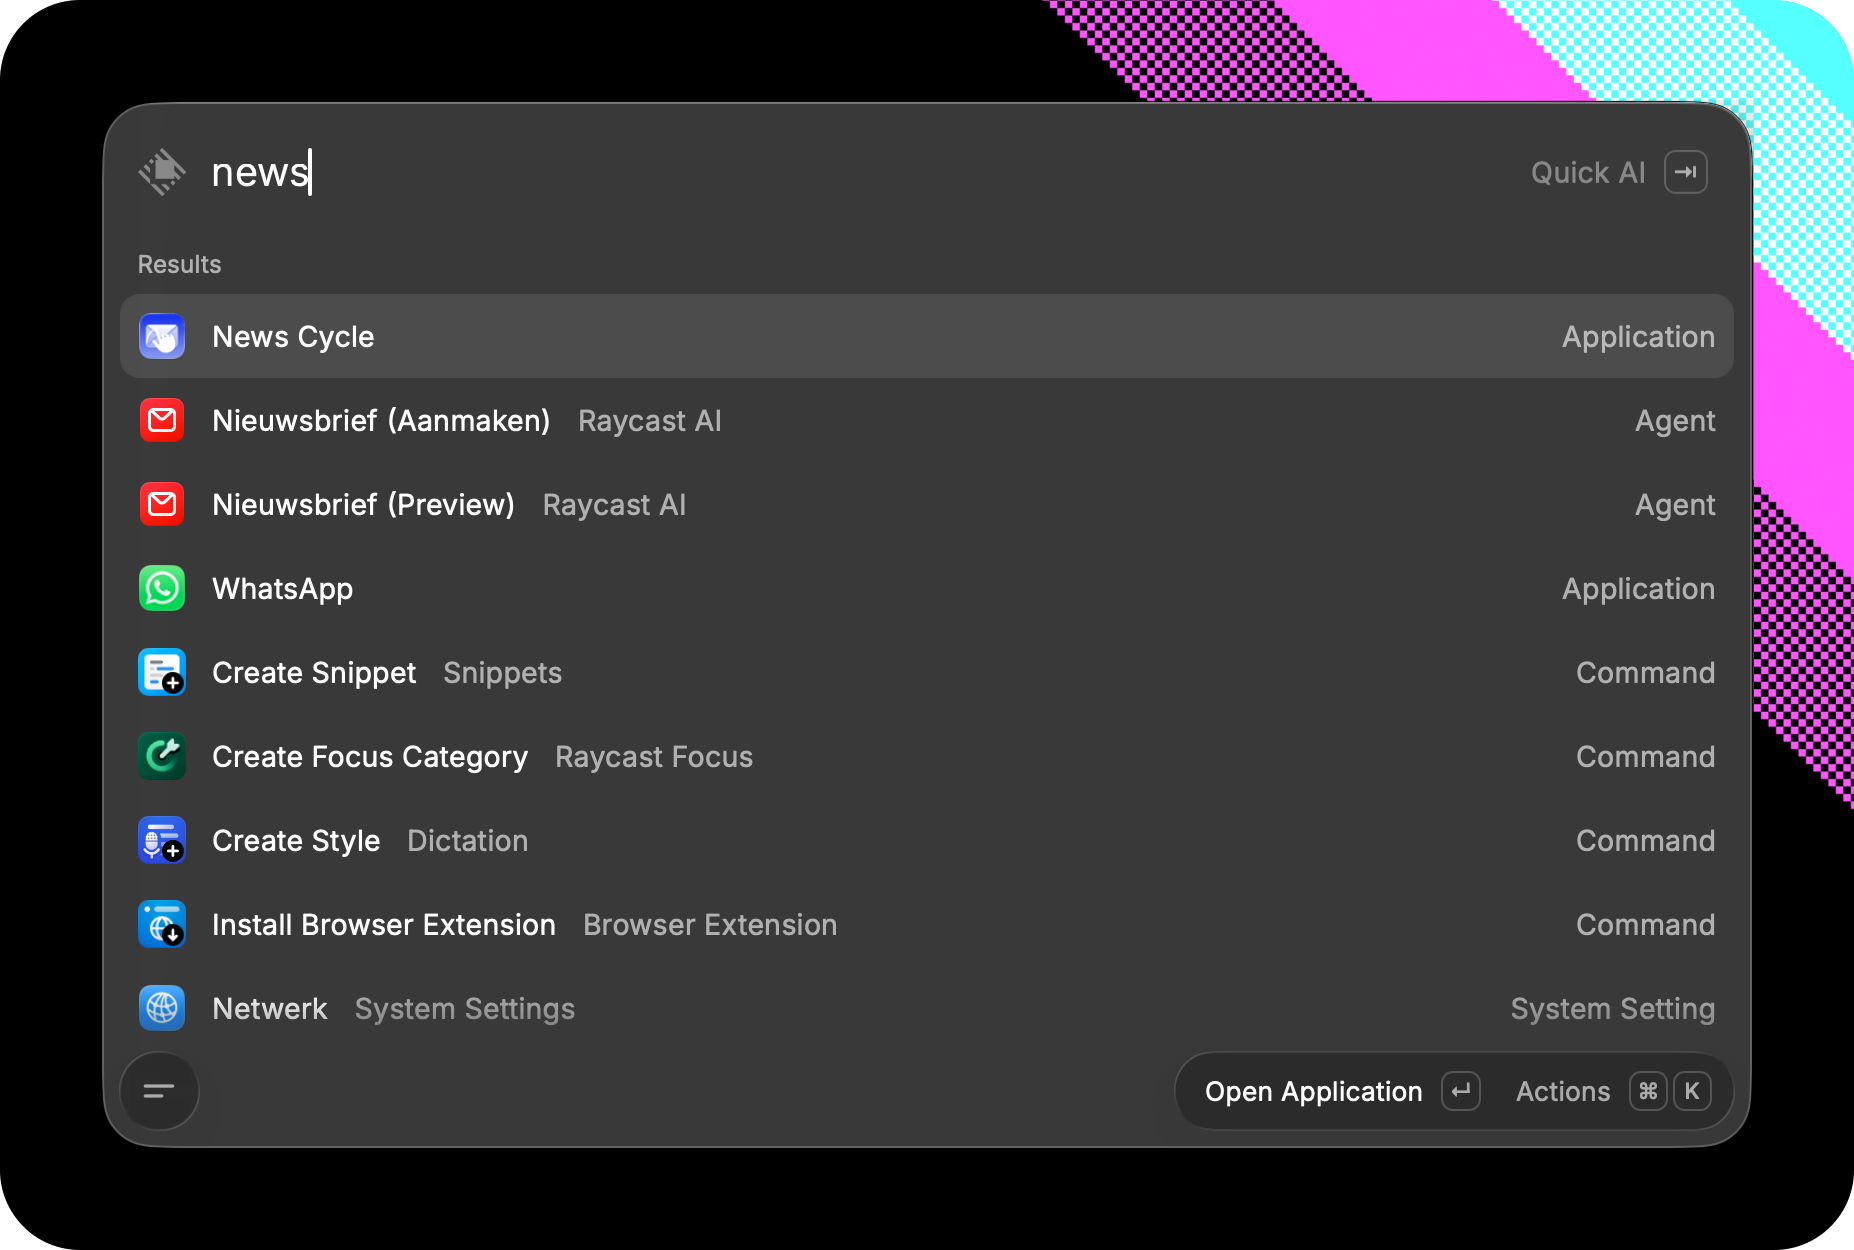Image resolution: width=1854 pixels, height=1250 pixels.
Task: Click the WhatsApp icon
Action: (162, 588)
